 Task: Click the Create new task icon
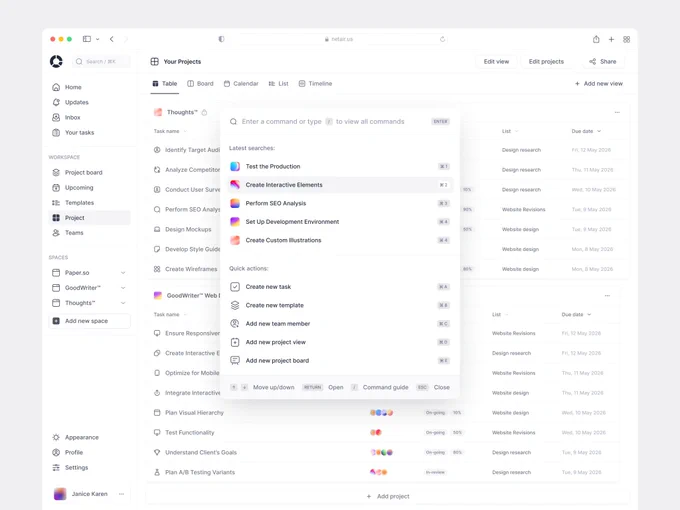235,287
